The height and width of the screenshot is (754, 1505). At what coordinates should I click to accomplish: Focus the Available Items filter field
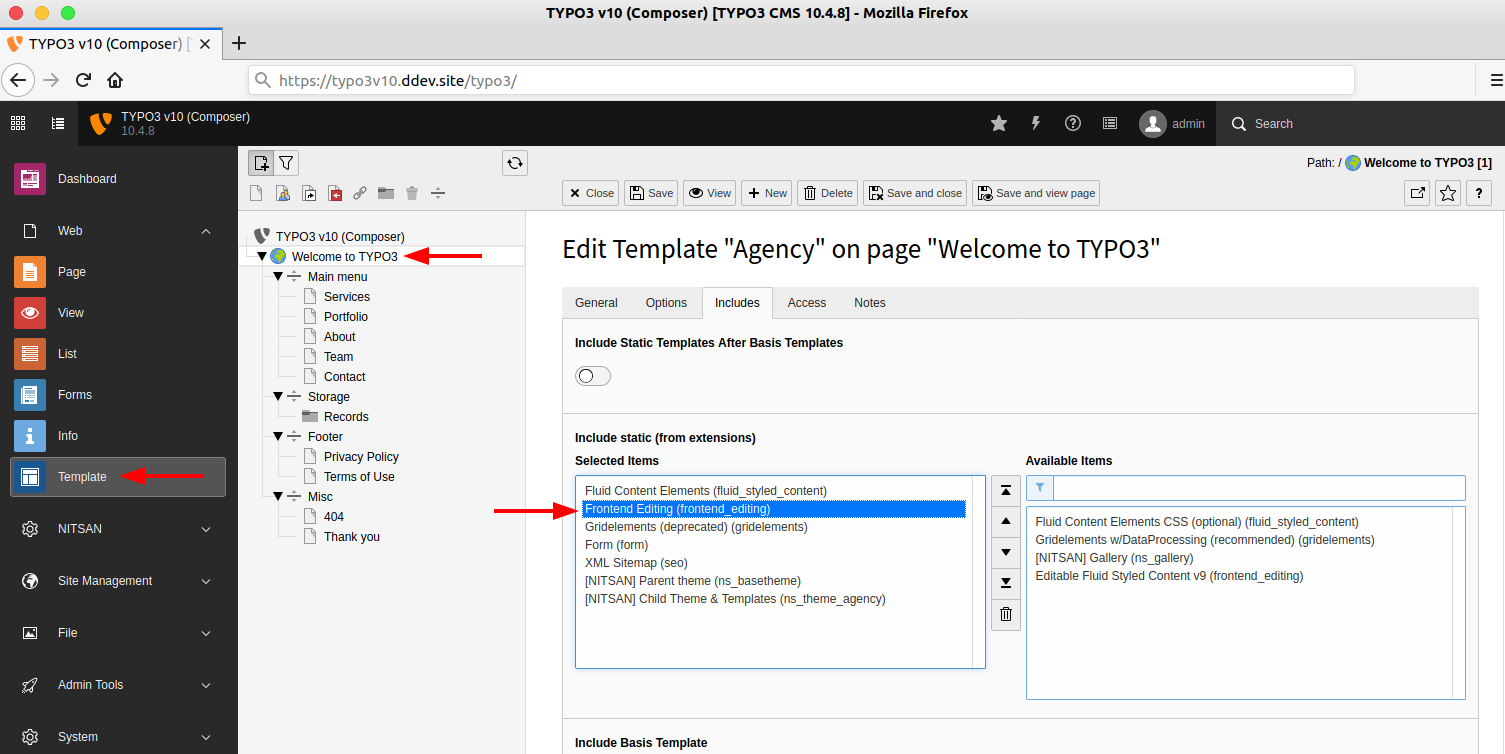[1259, 488]
